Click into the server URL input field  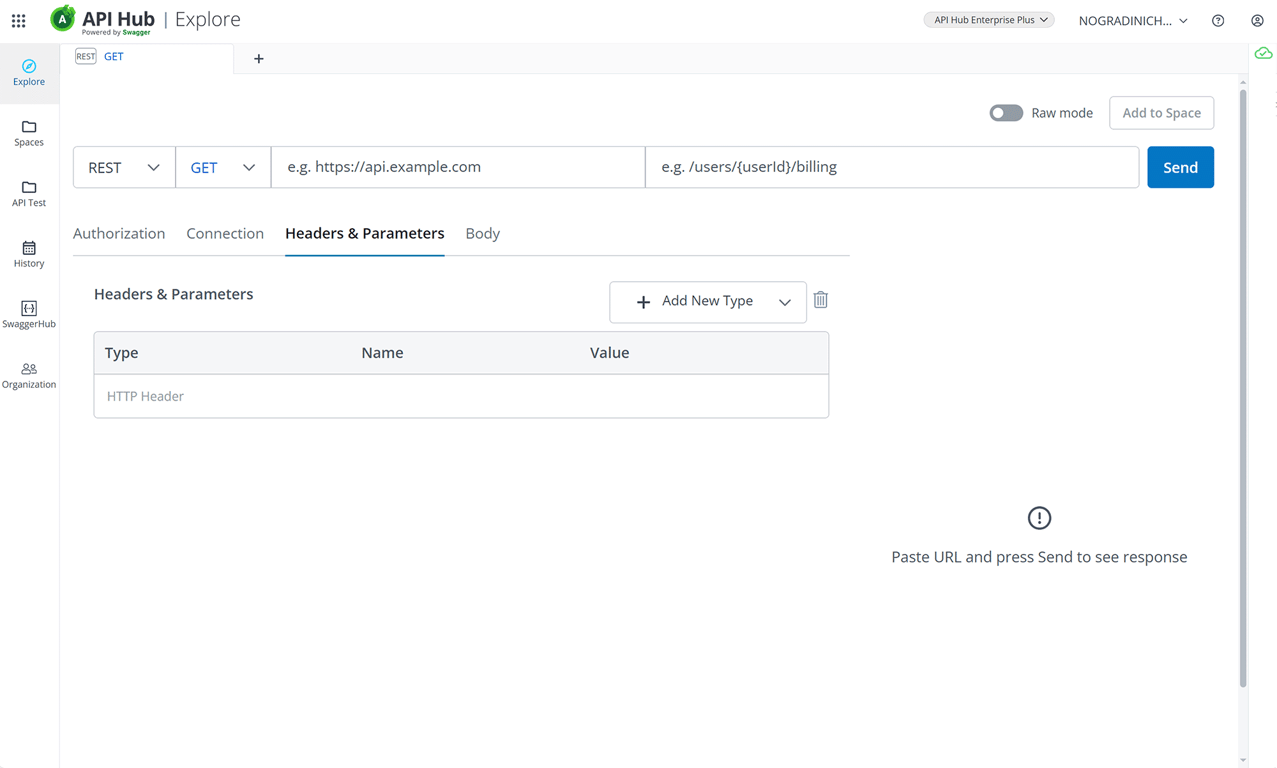pos(458,167)
